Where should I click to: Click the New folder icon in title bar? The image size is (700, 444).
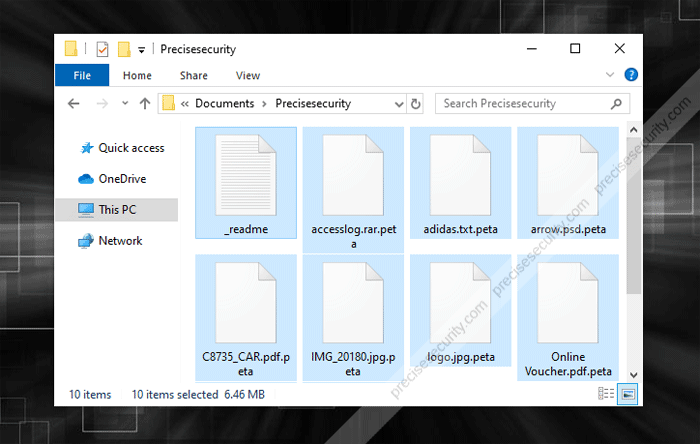tap(124, 49)
